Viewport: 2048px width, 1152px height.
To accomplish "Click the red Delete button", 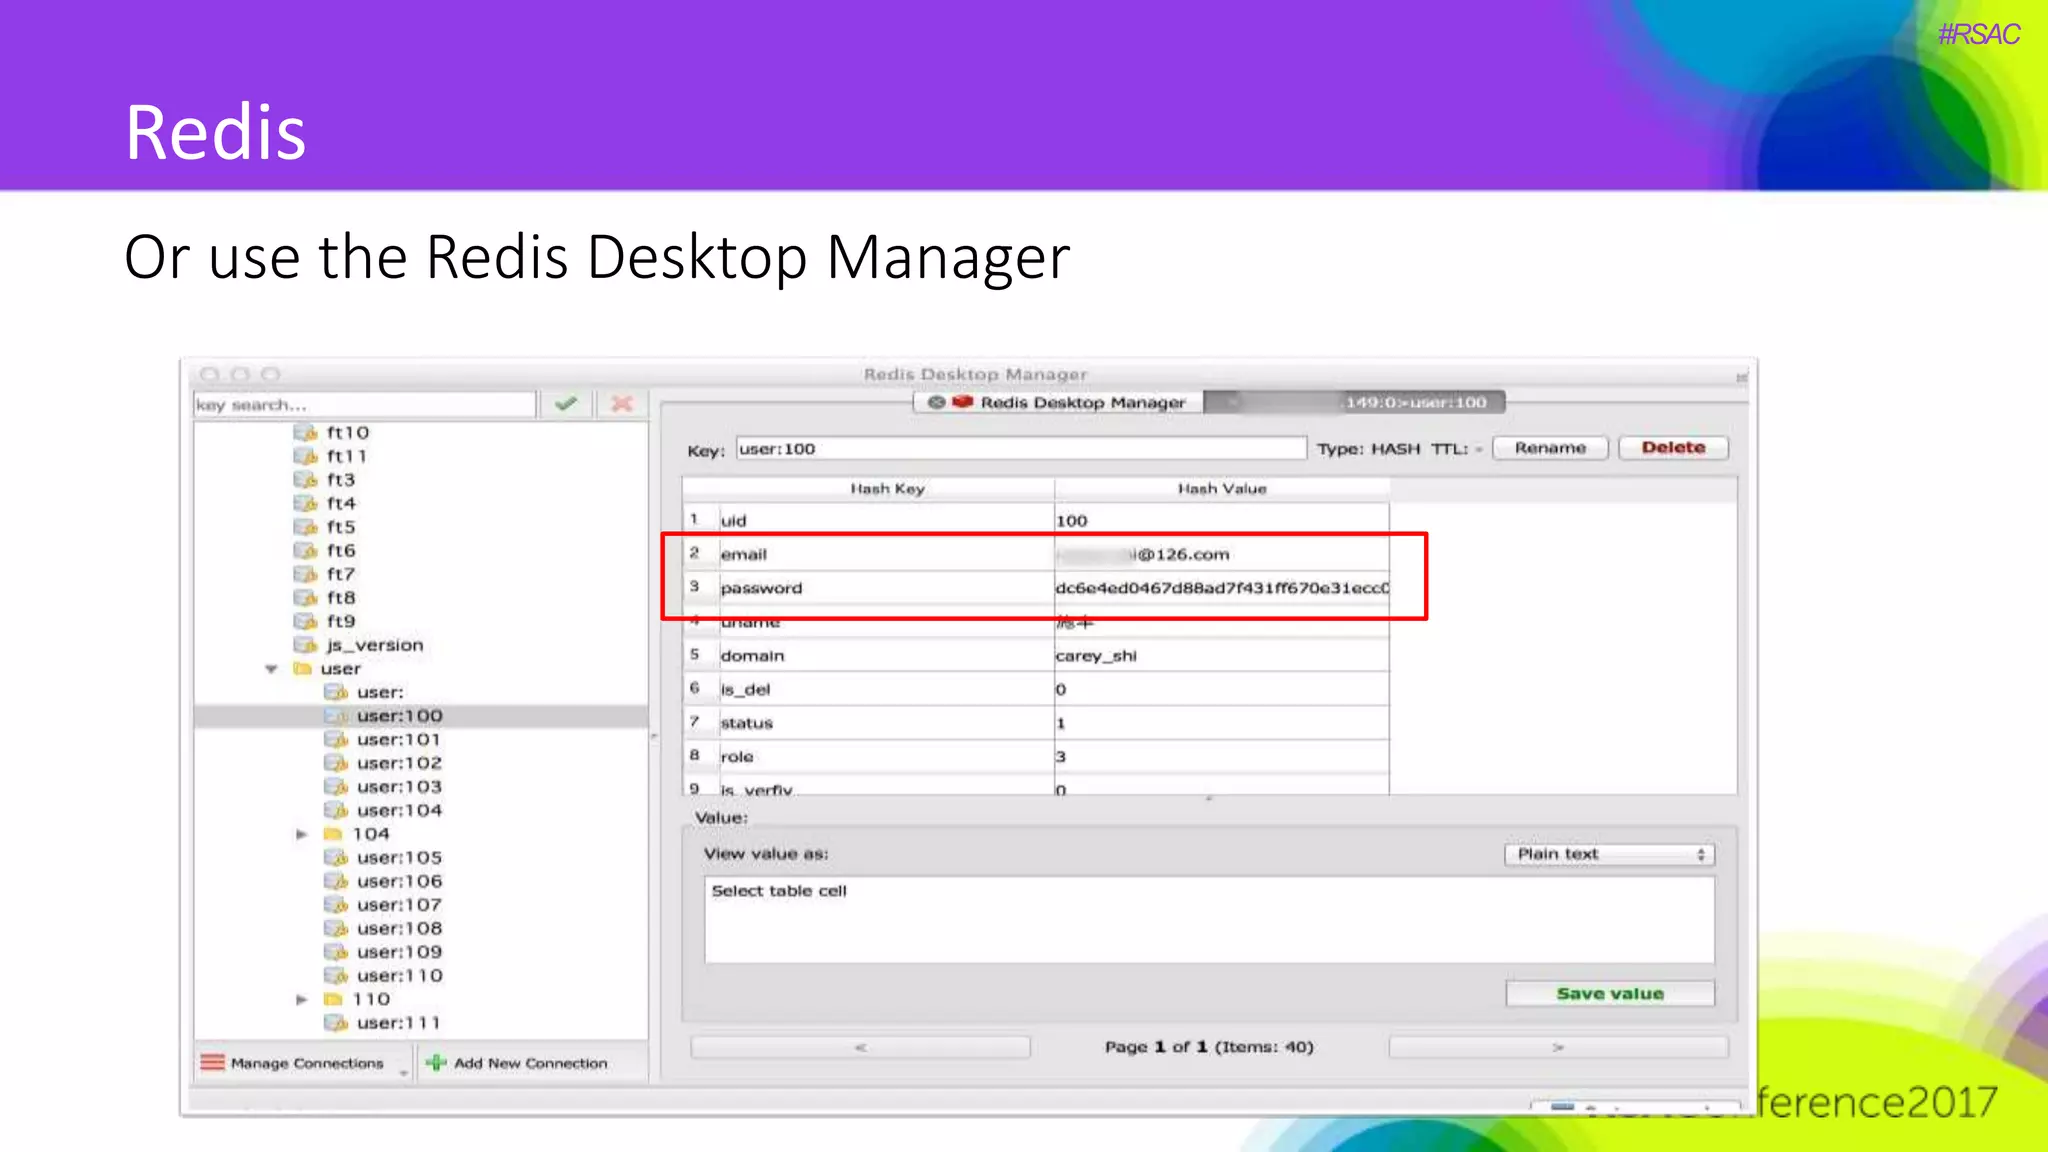I will coord(1673,448).
